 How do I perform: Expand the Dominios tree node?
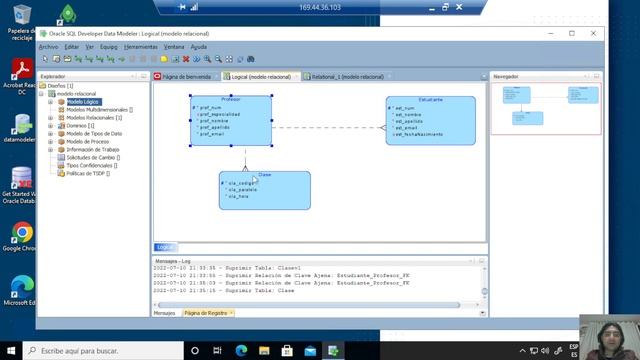click(50, 126)
